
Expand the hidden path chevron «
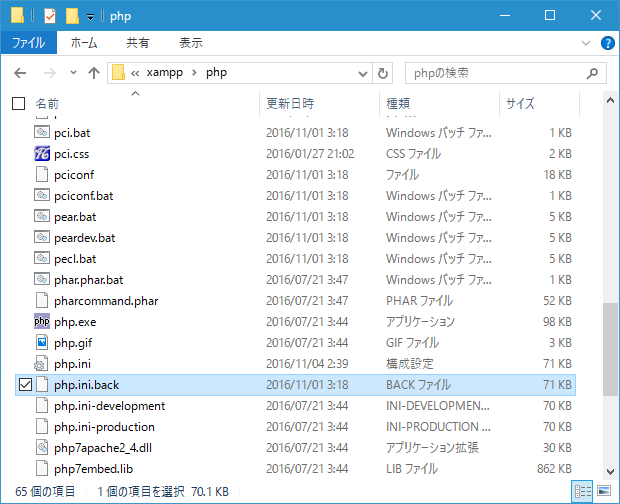[135, 73]
